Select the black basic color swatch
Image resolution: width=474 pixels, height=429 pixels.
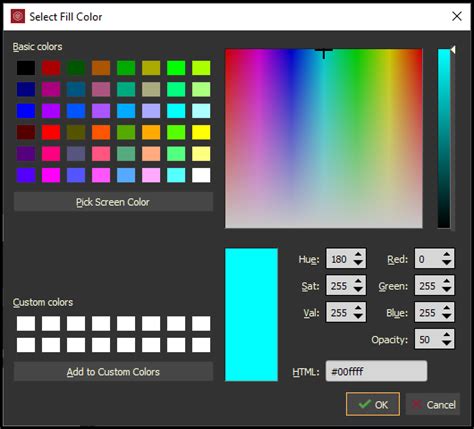pos(26,68)
